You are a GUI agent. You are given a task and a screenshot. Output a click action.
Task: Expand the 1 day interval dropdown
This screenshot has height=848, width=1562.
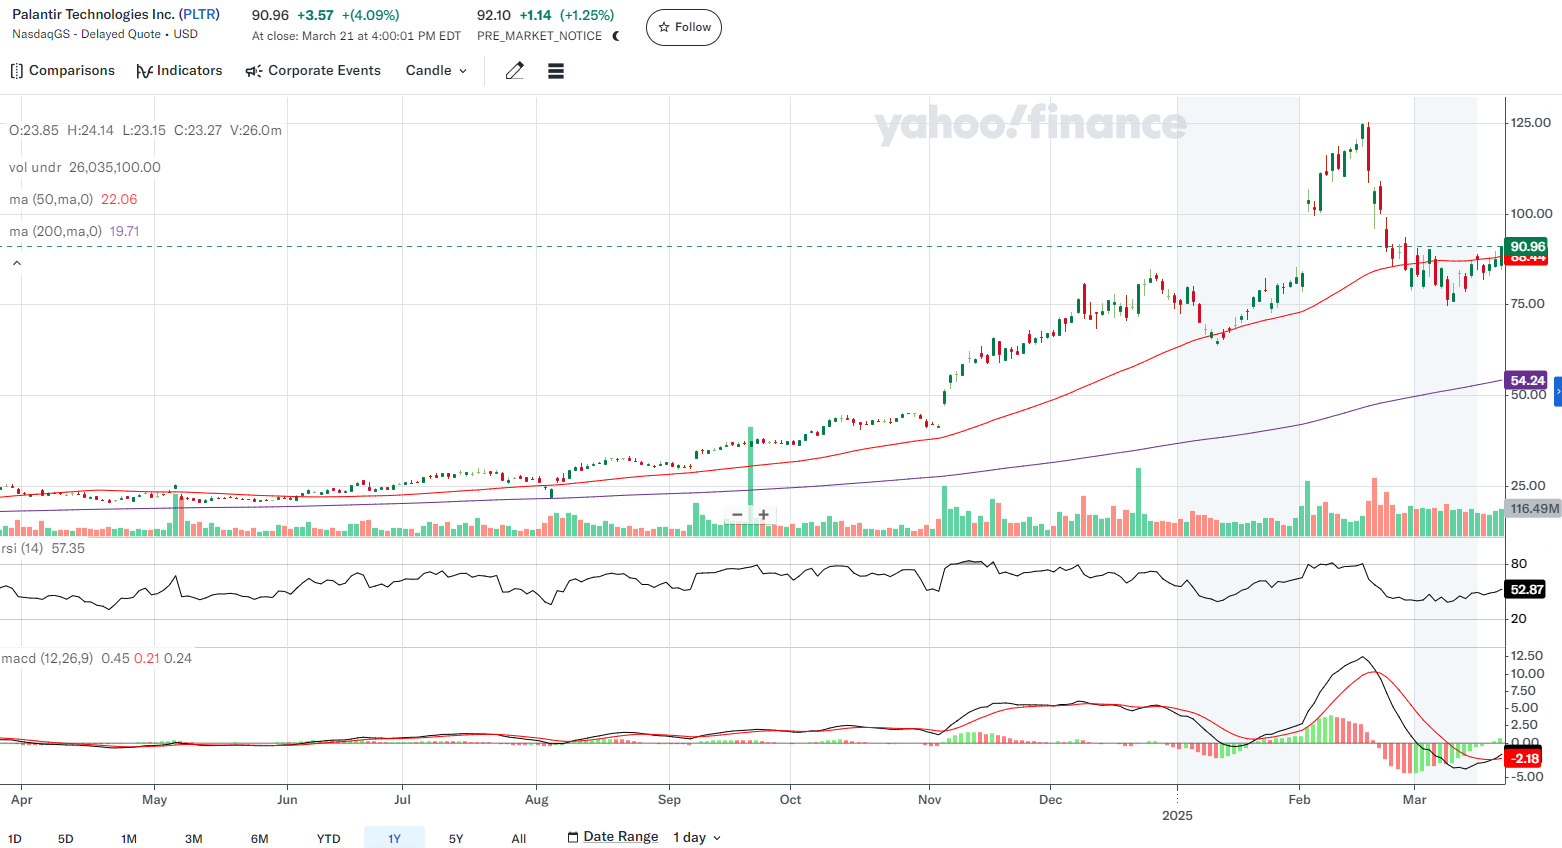[x=697, y=837]
